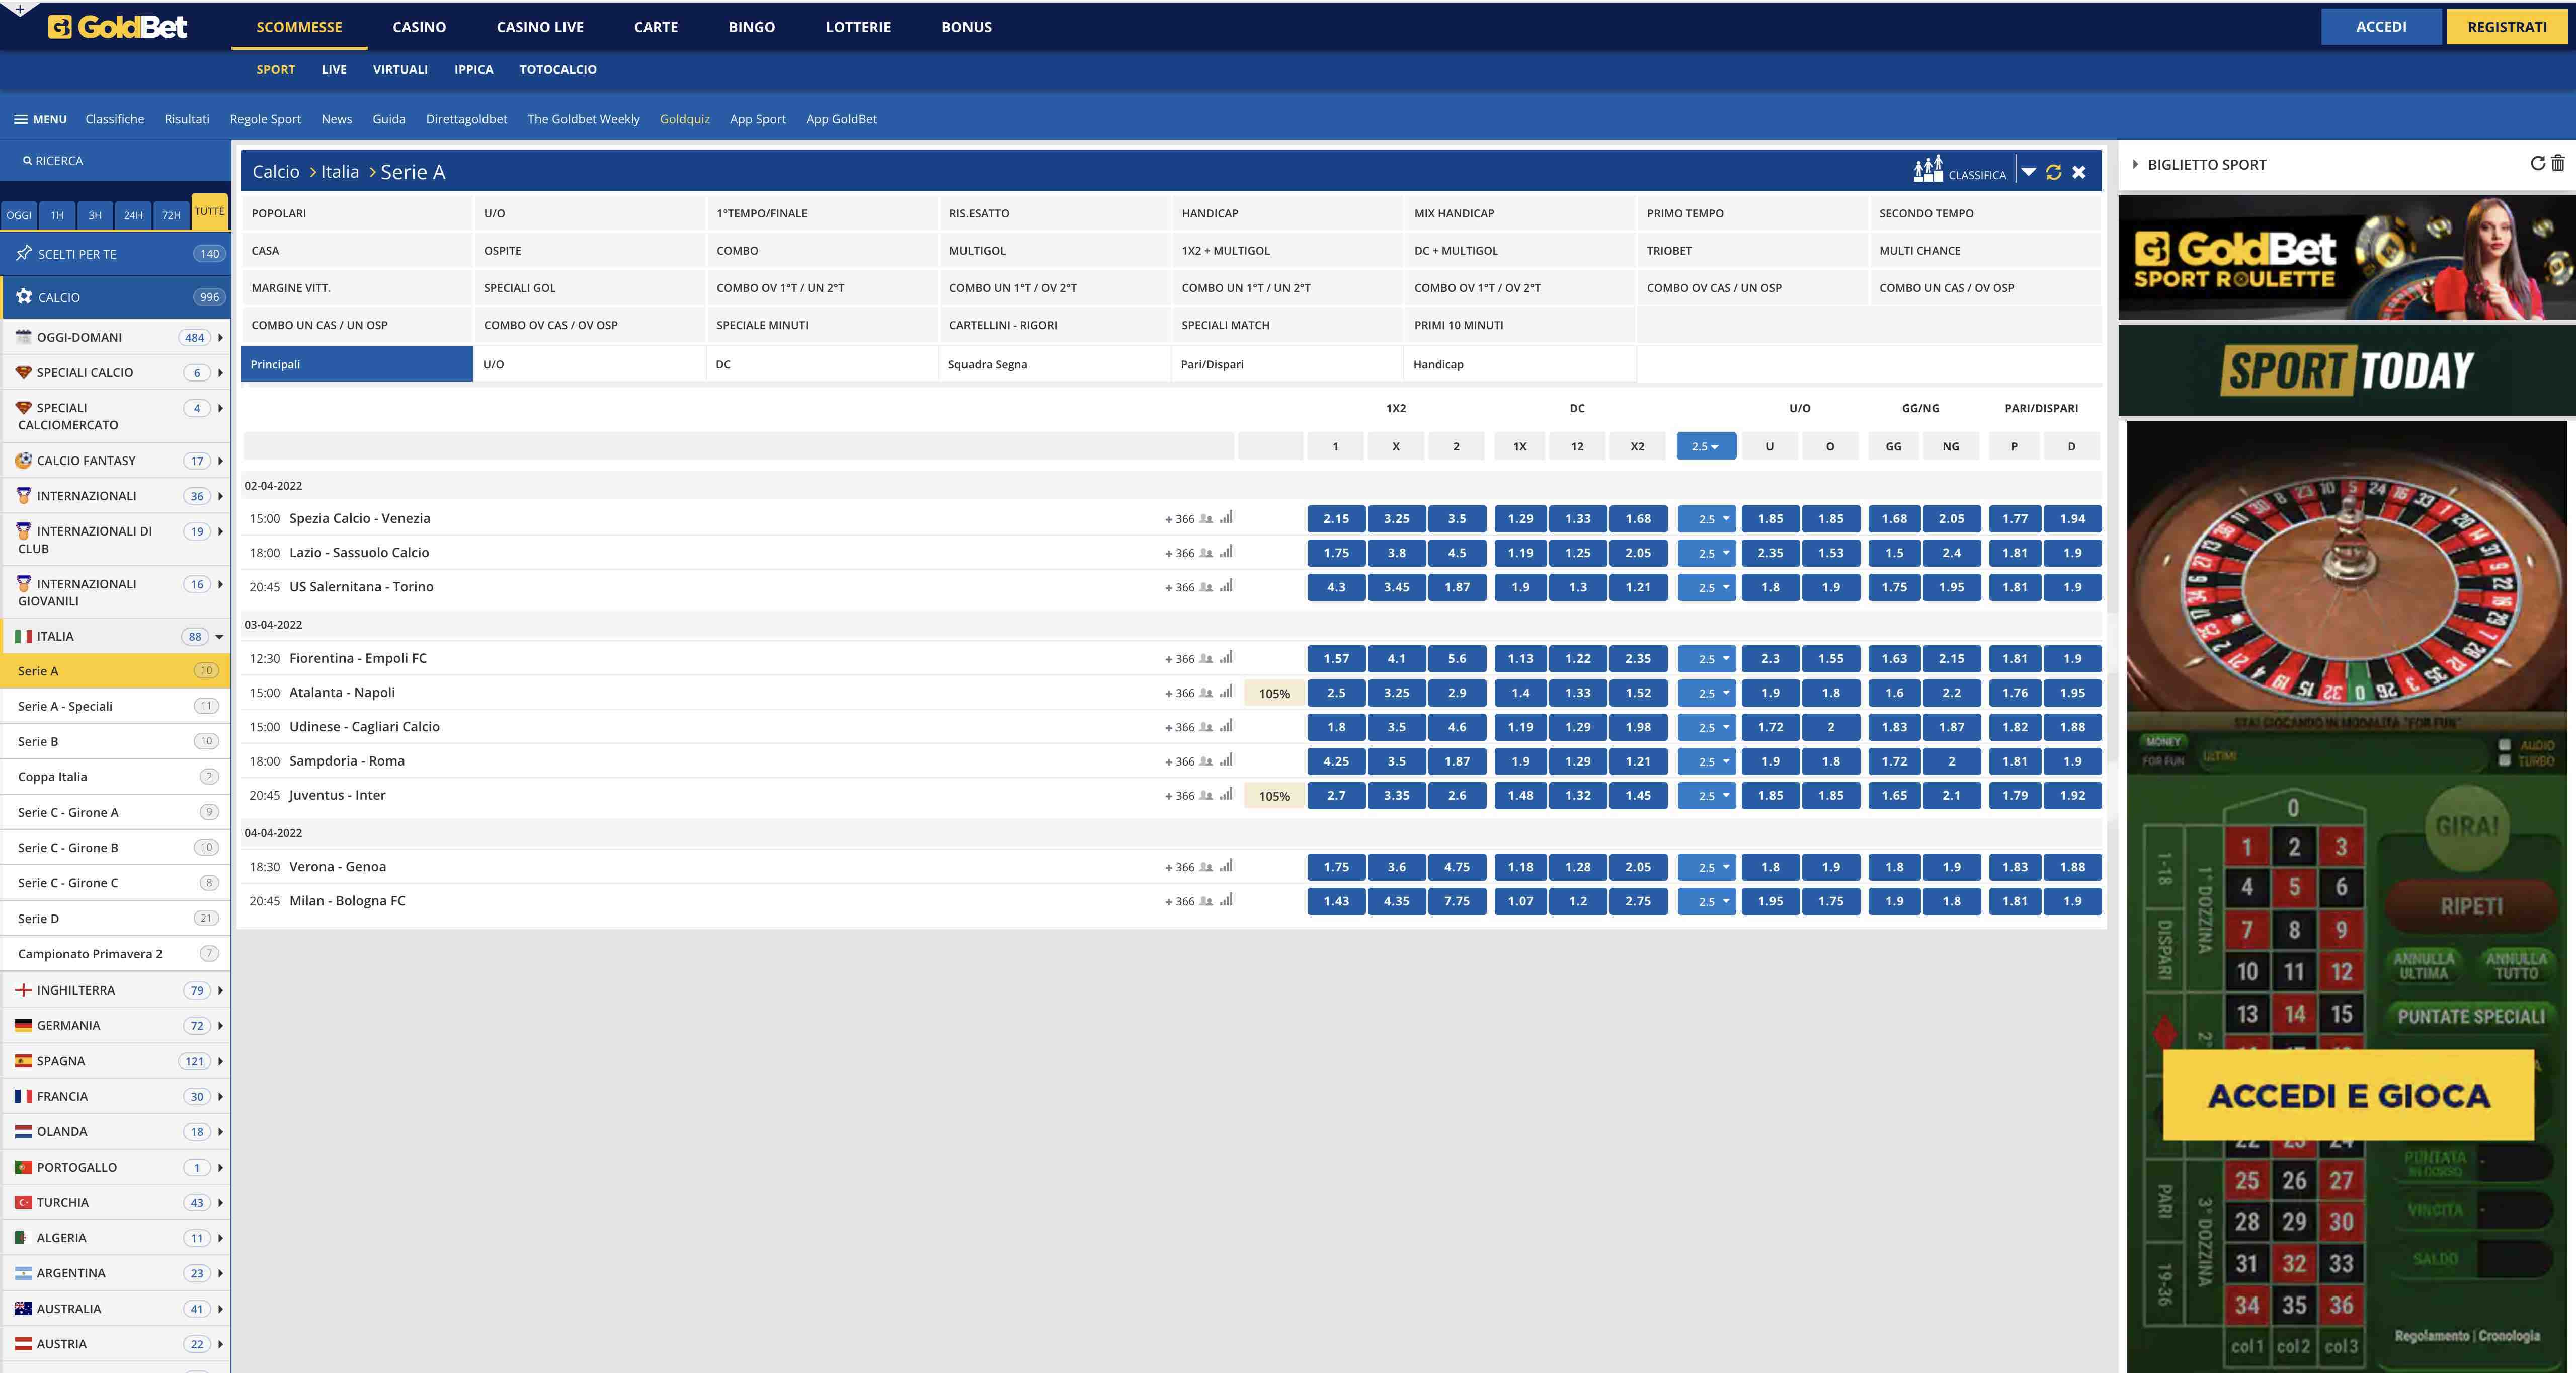Open statistics bars icon for Juventus - Inter
The height and width of the screenshot is (1373, 2576).
[x=1226, y=795]
